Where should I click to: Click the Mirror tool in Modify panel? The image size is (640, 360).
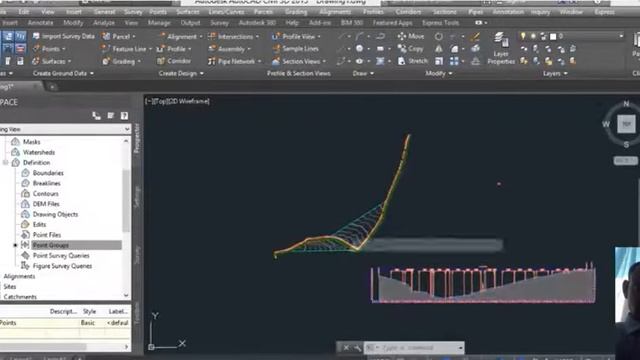(x=439, y=49)
